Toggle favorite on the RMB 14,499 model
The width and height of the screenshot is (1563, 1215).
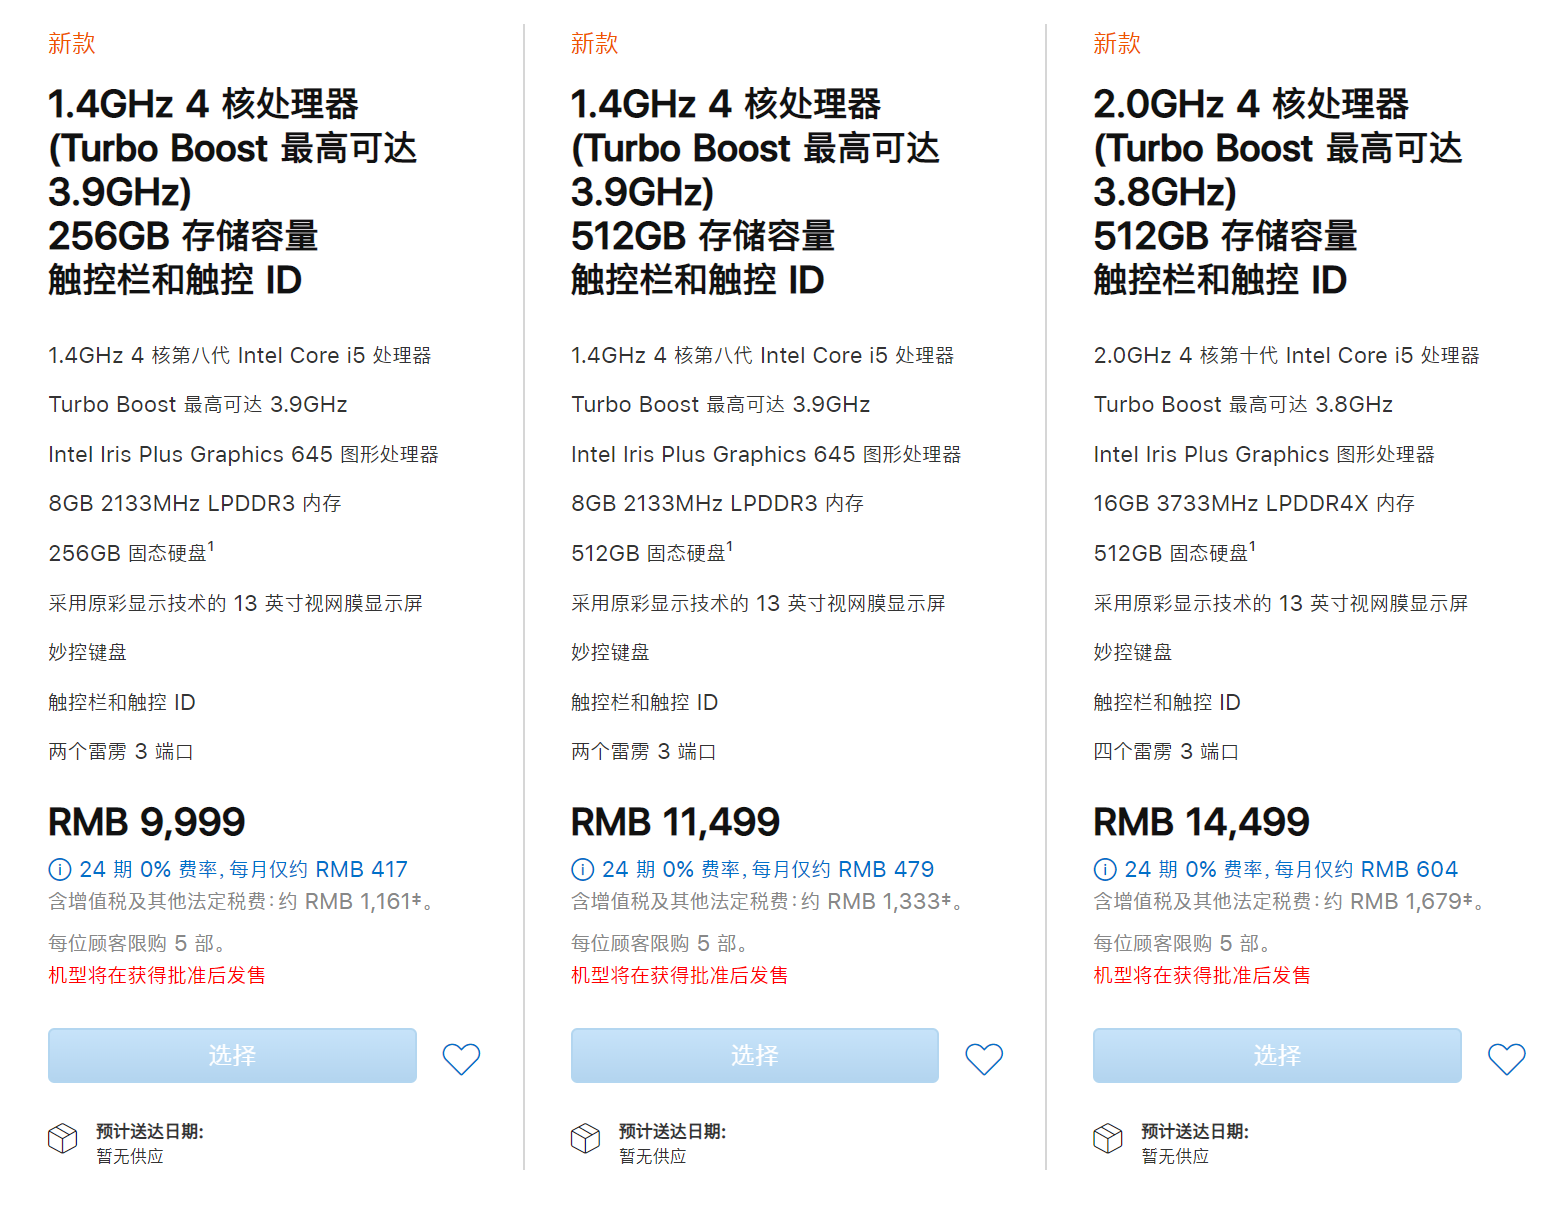pos(1506,1057)
